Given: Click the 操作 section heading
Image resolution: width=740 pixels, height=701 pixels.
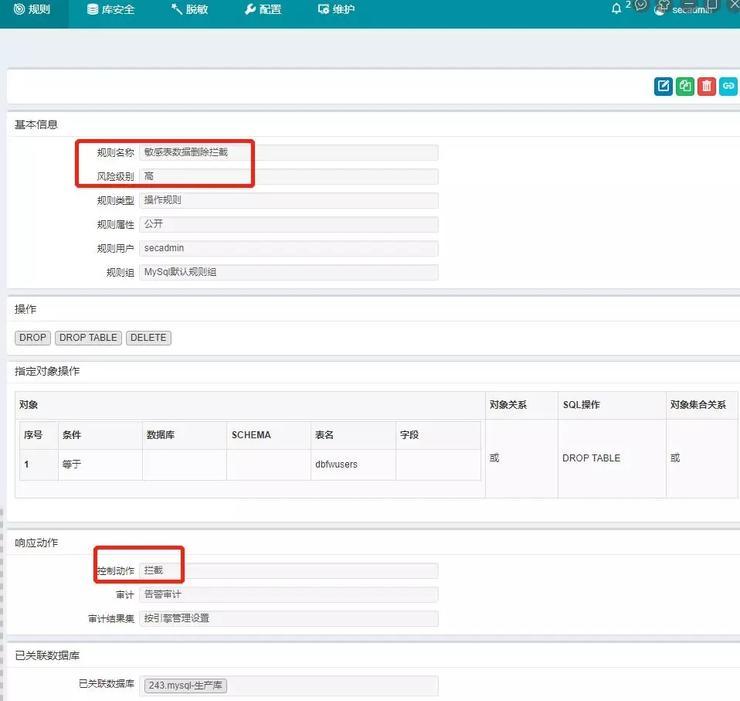Looking at the screenshot, I should click(x=25, y=310).
